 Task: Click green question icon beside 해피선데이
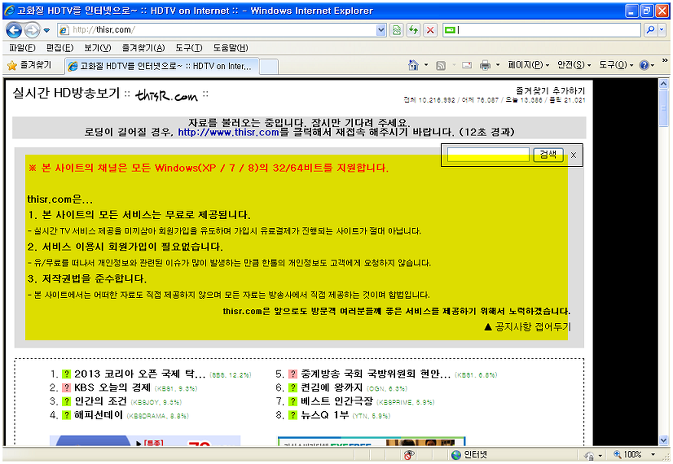(67, 415)
